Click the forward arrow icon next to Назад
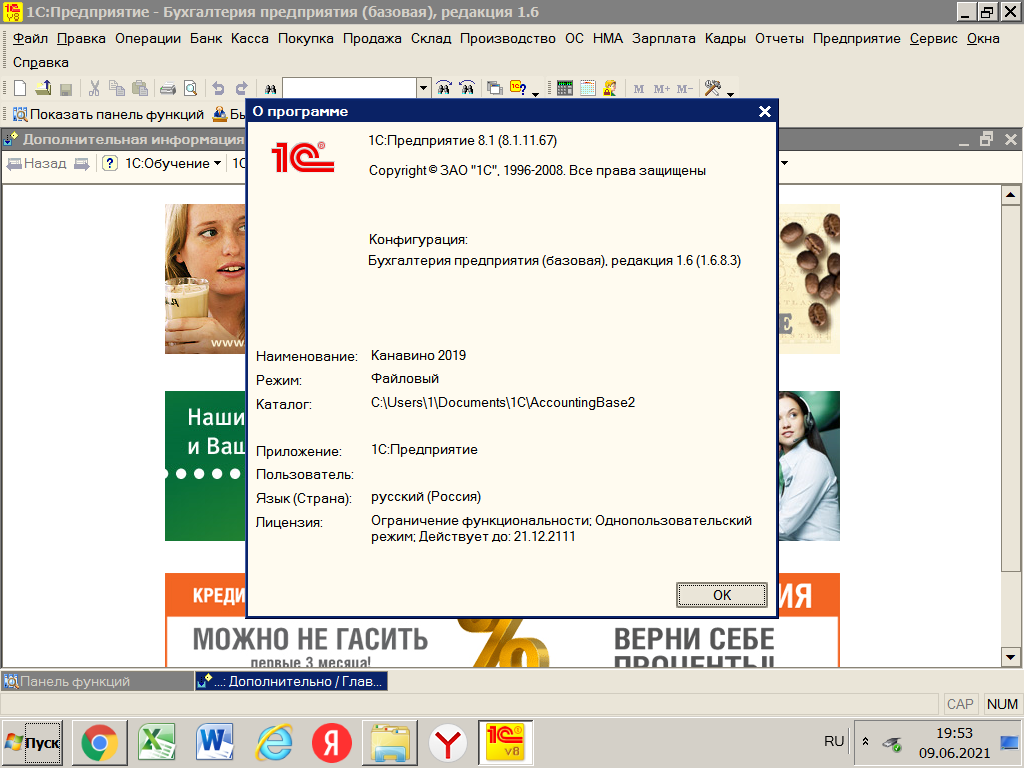1024x768 pixels. coord(82,163)
